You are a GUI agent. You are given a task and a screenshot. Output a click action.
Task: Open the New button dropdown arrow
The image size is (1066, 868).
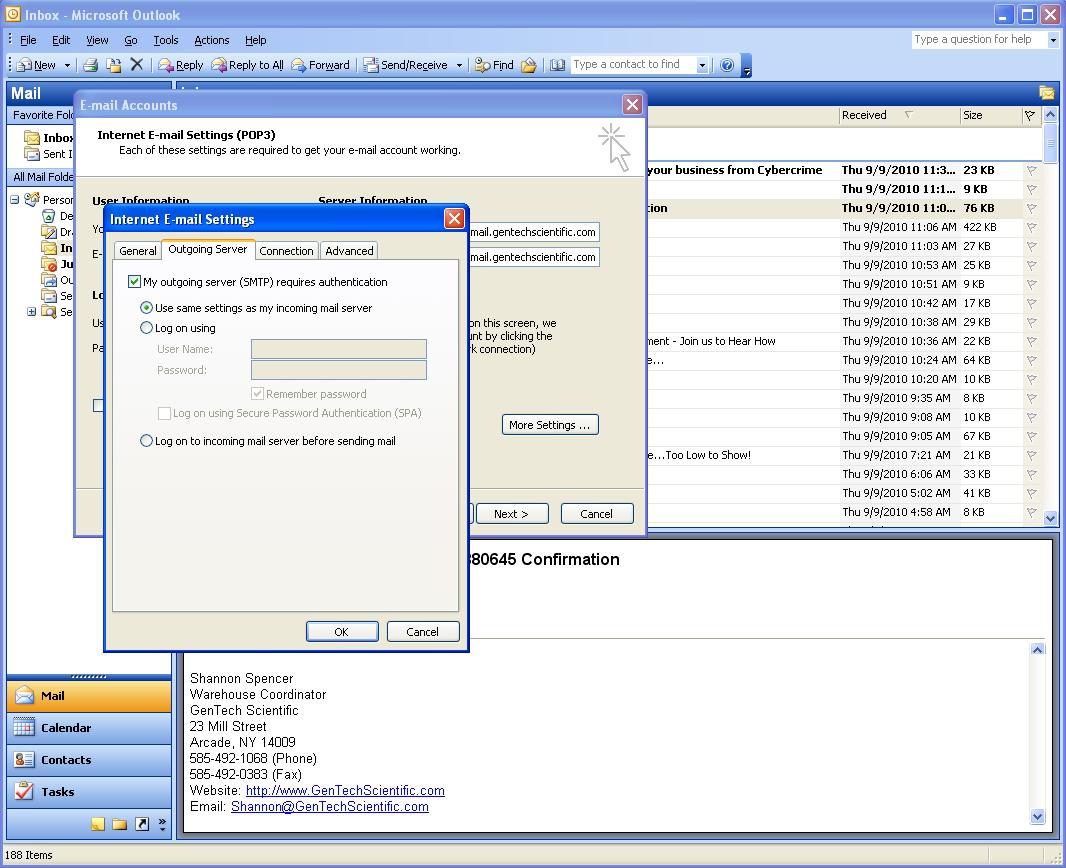point(67,65)
